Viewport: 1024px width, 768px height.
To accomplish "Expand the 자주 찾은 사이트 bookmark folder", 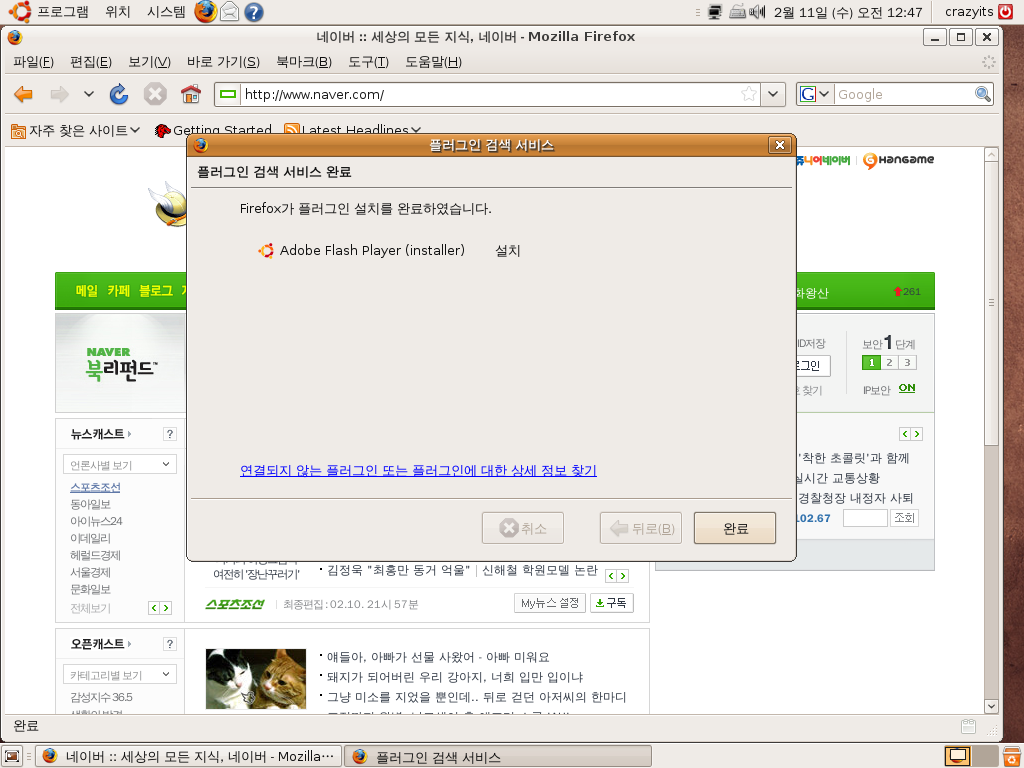I will click(76, 131).
